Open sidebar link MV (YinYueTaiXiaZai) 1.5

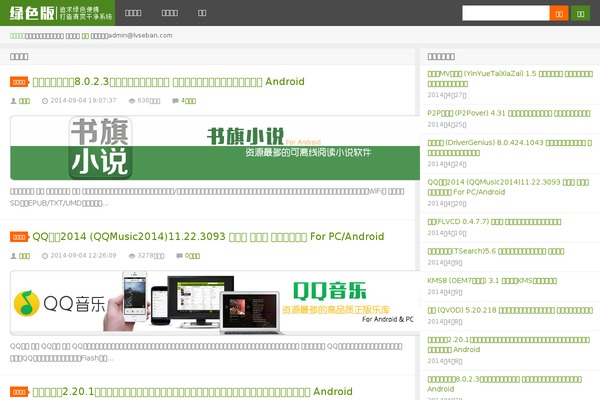pyautogui.click(x=510, y=78)
